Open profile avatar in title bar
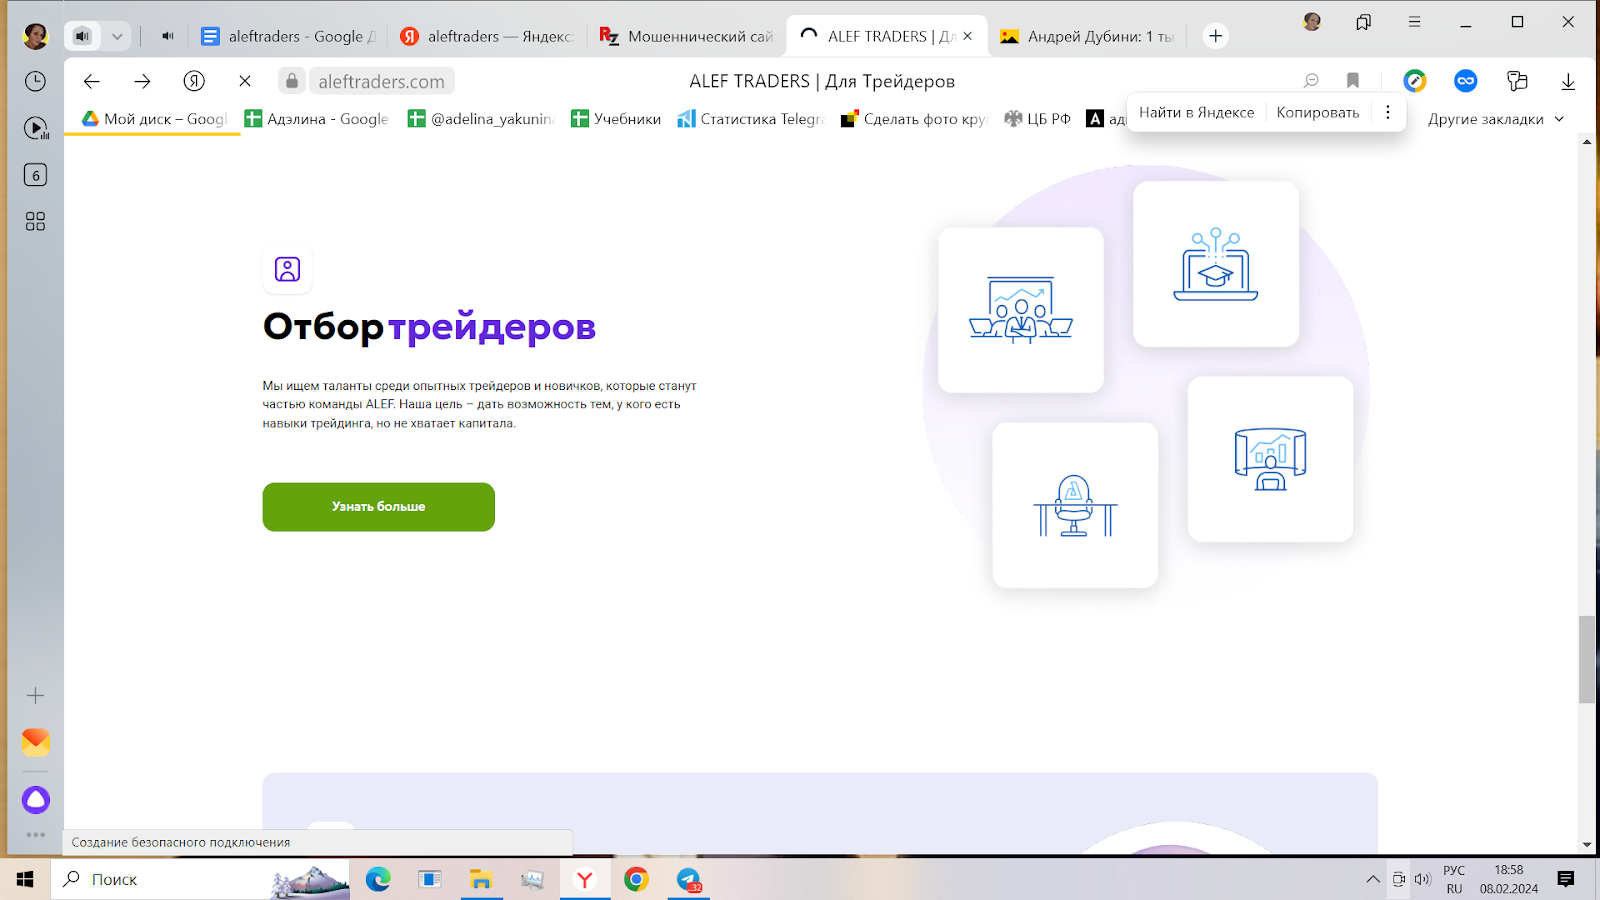 pos(1312,22)
